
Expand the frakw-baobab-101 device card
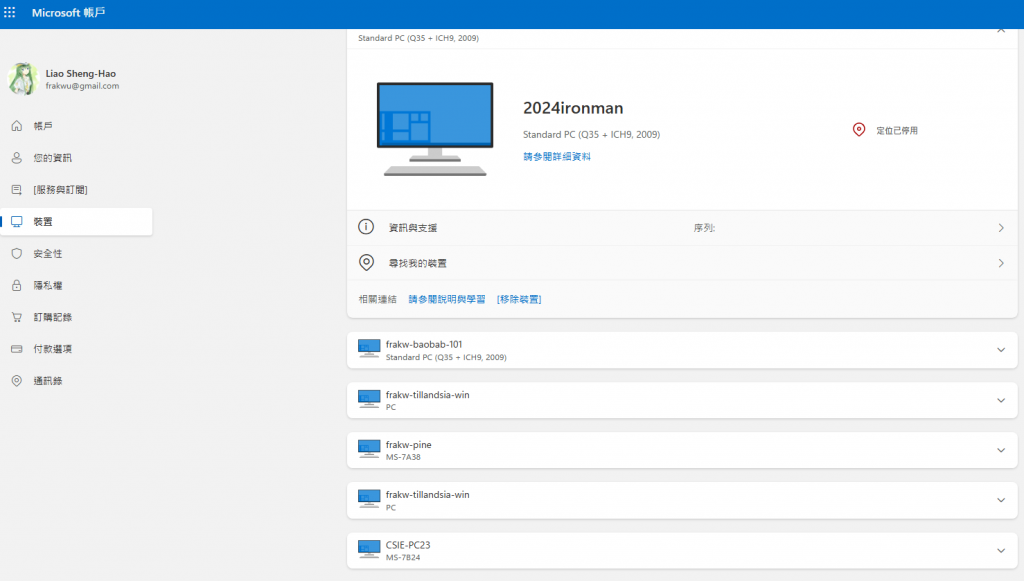tap(1000, 350)
